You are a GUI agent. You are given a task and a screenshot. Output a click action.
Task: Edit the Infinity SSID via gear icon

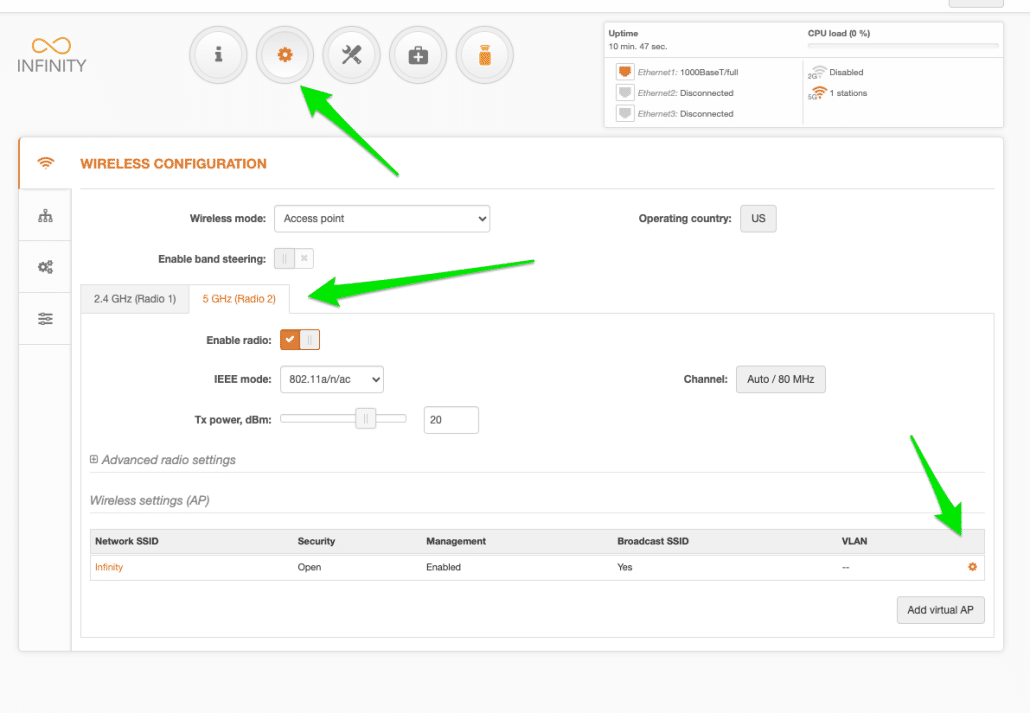(x=972, y=566)
